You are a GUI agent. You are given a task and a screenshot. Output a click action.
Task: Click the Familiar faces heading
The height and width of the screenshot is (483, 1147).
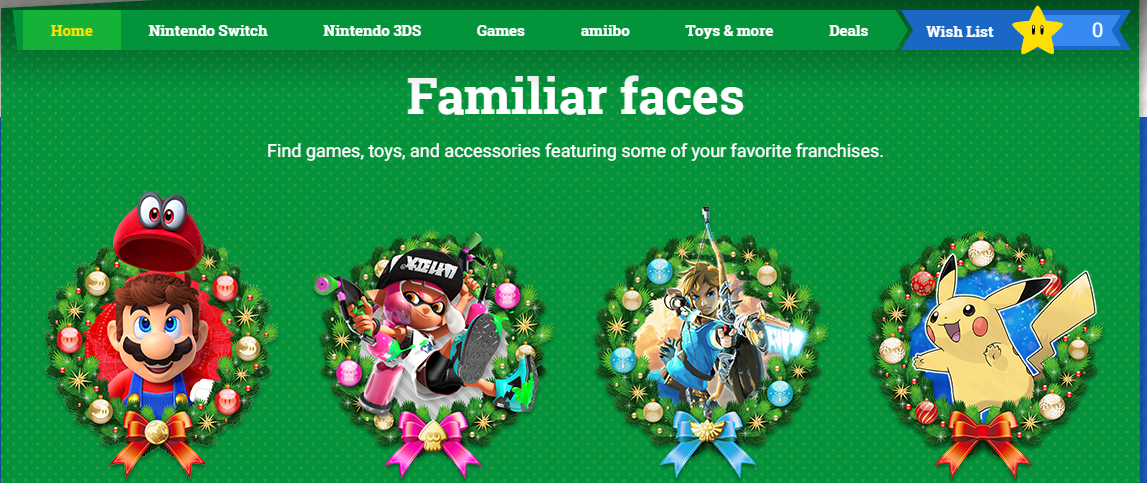pos(575,97)
